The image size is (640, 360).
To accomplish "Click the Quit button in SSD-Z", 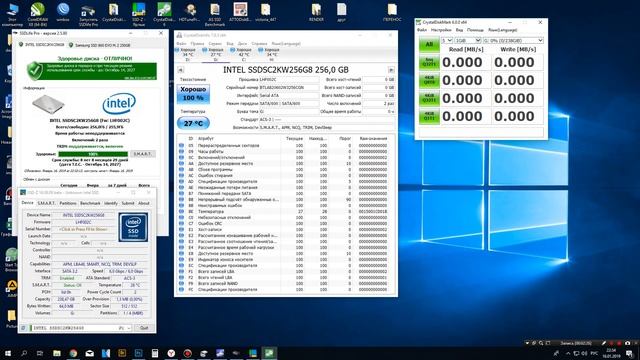I will (x=144, y=328).
